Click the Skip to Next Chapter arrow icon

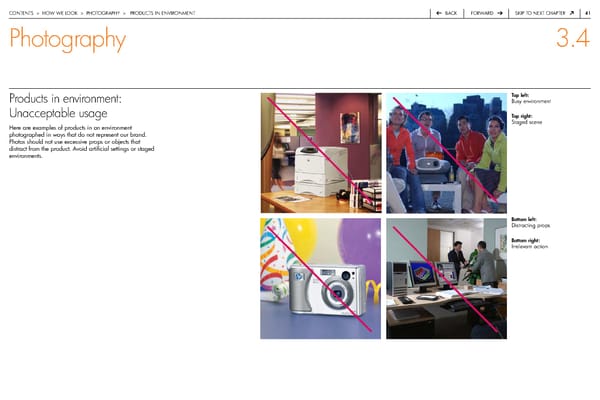[571, 13]
